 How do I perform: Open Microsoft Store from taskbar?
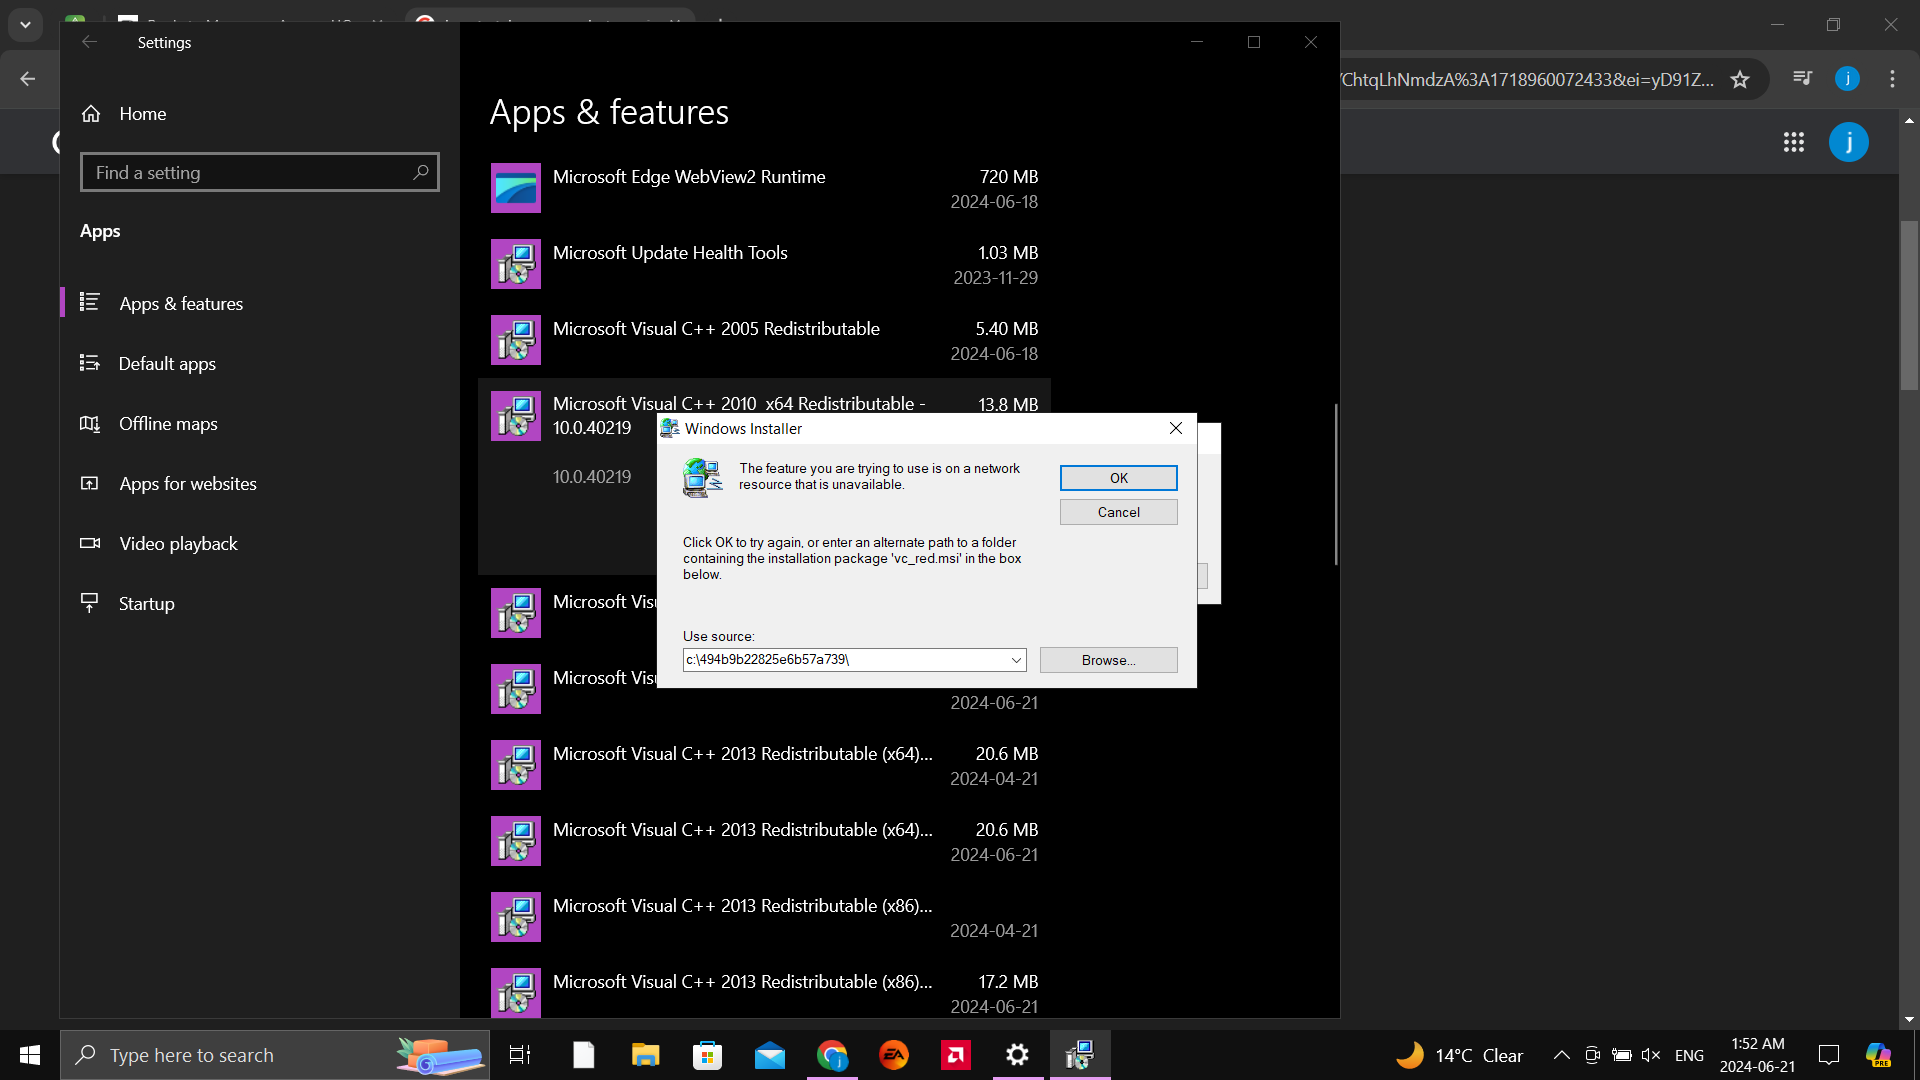707,1055
